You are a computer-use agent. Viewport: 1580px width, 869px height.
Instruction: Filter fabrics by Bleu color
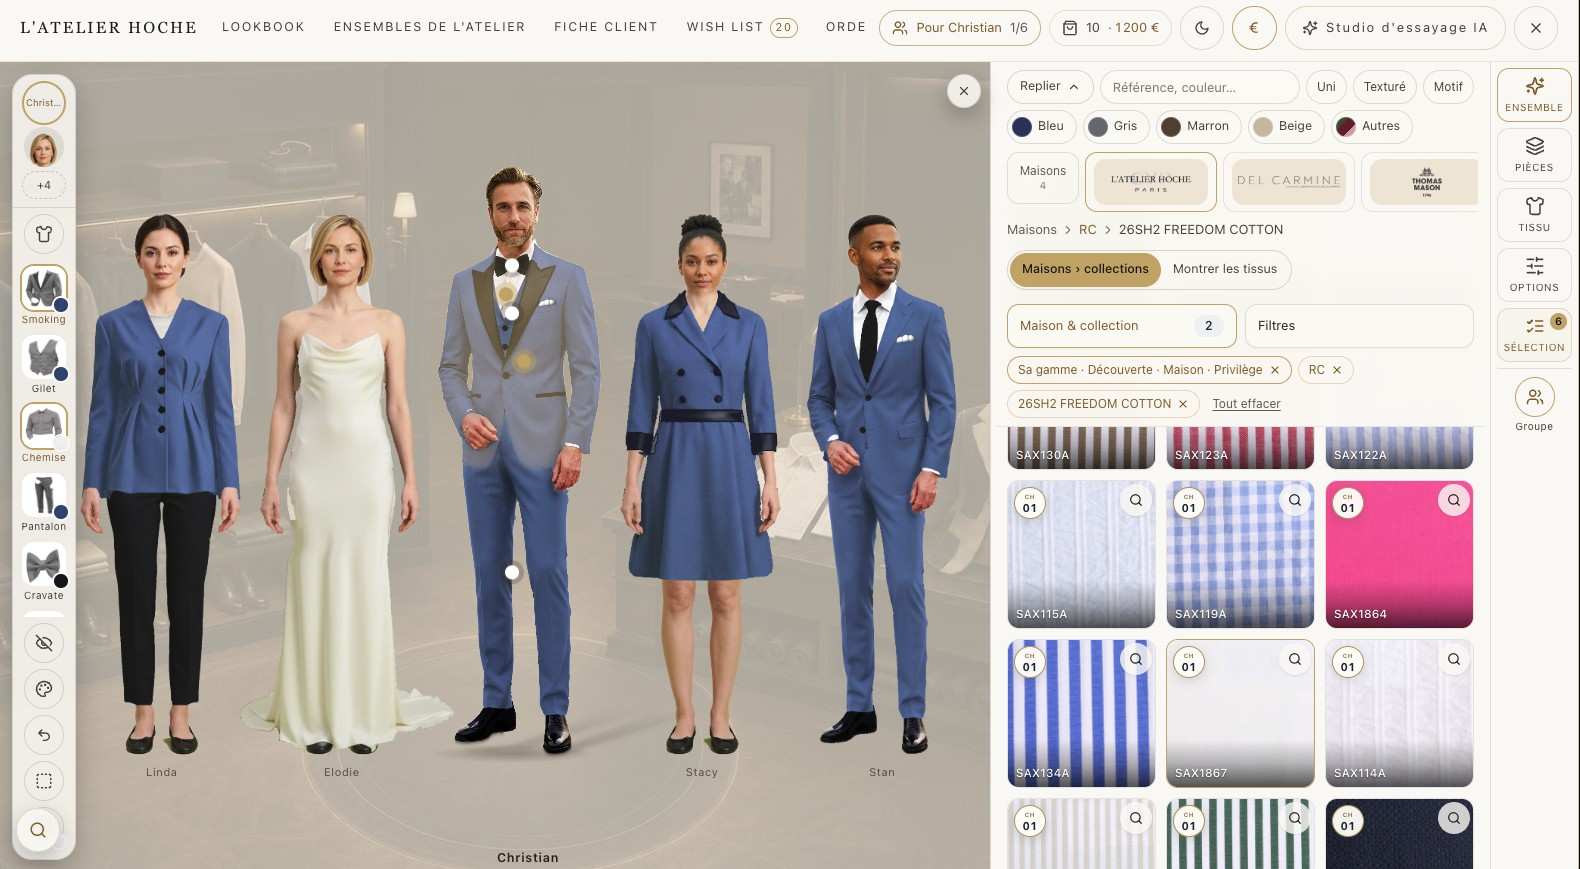[1041, 126]
